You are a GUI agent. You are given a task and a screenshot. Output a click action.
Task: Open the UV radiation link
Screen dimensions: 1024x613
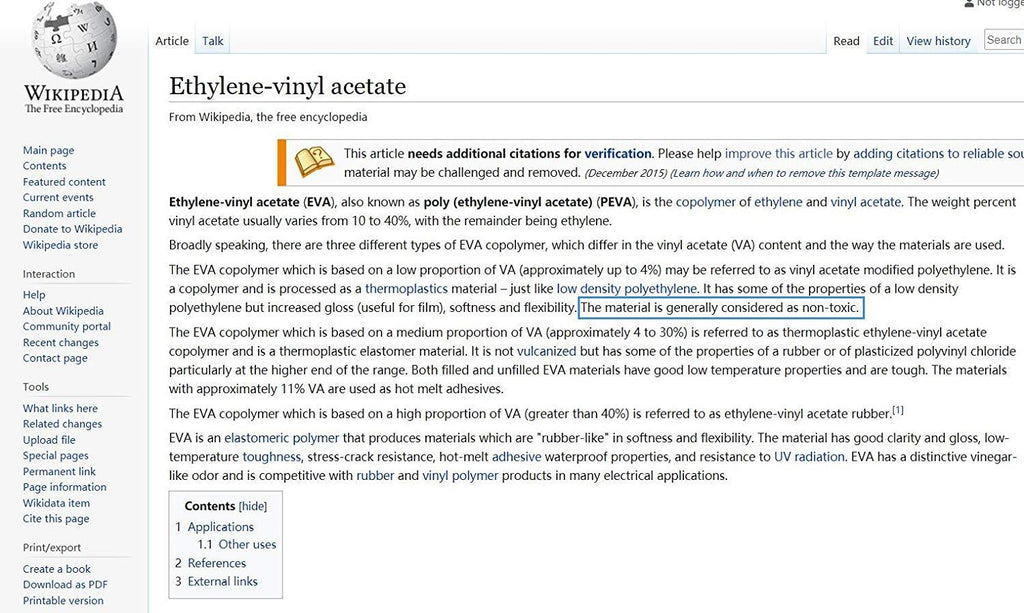coord(809,457)
